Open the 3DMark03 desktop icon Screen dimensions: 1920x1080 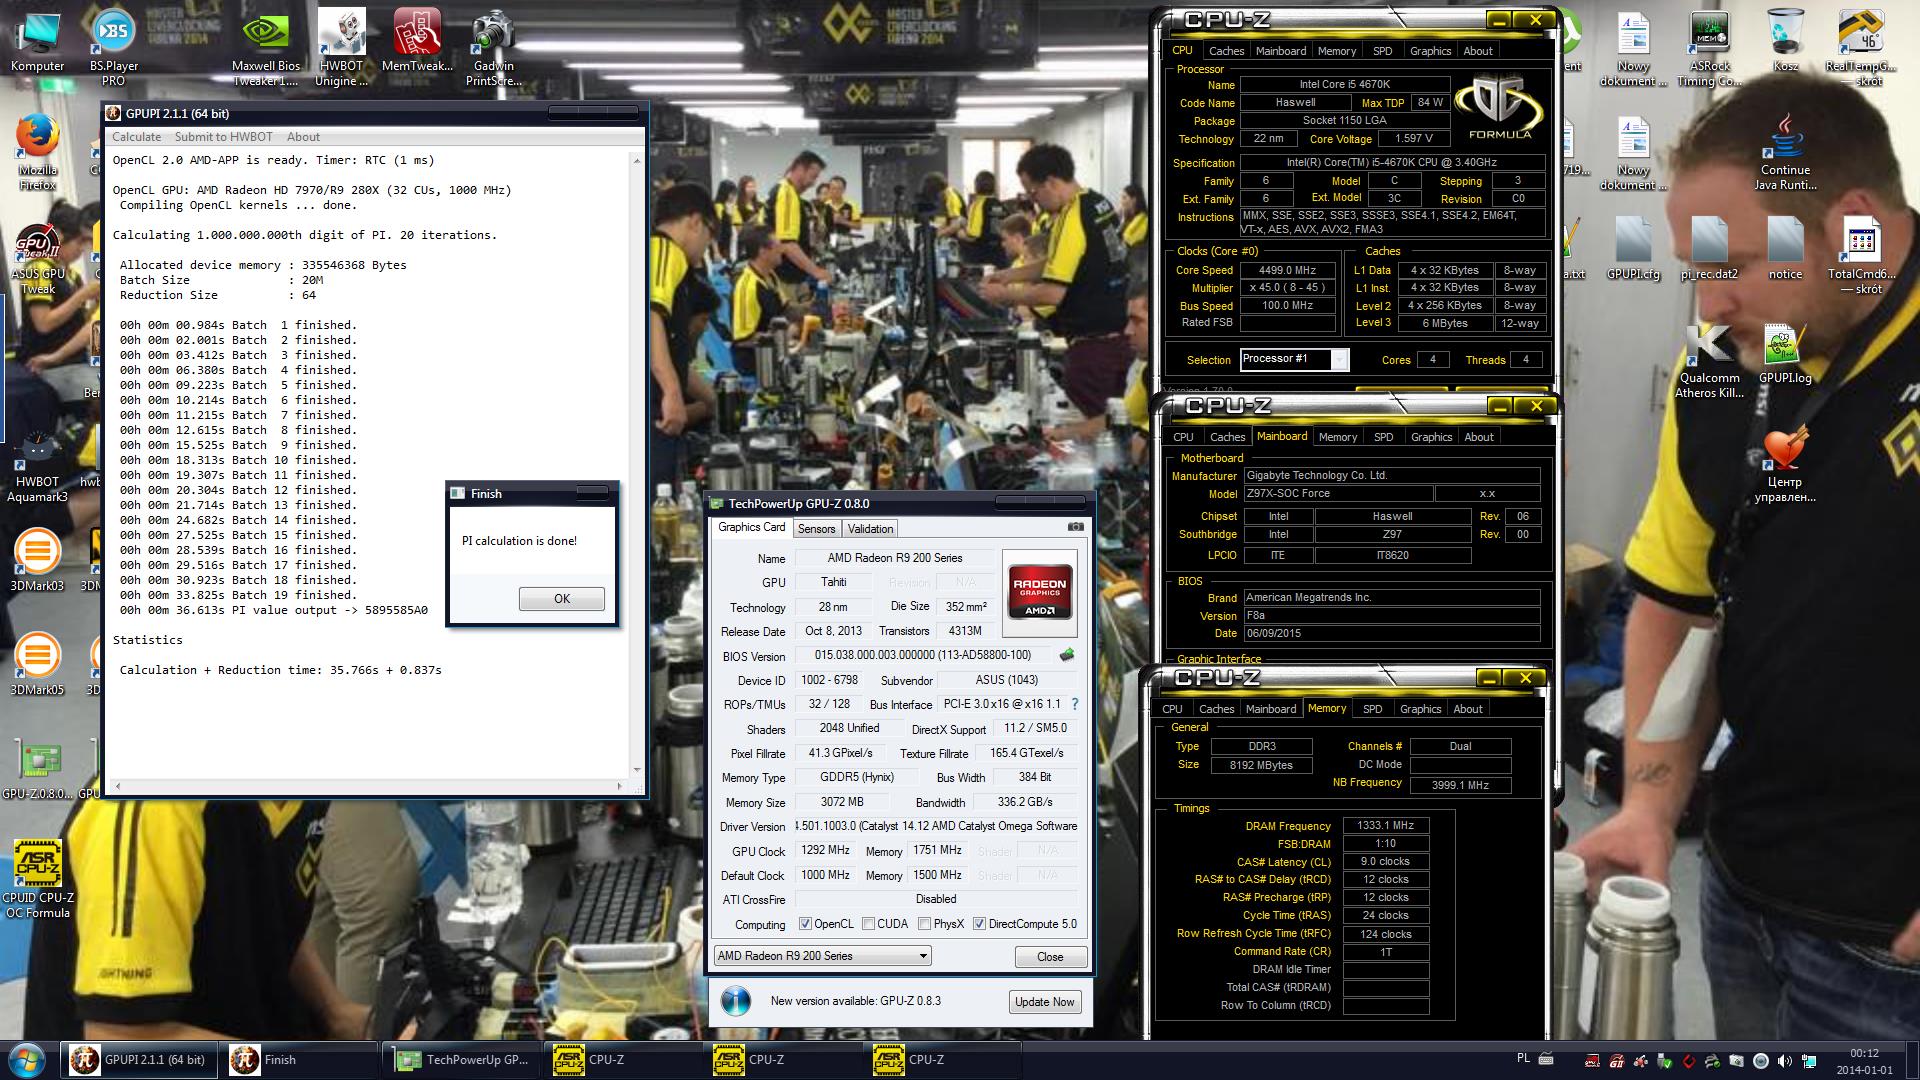point(37,560)
